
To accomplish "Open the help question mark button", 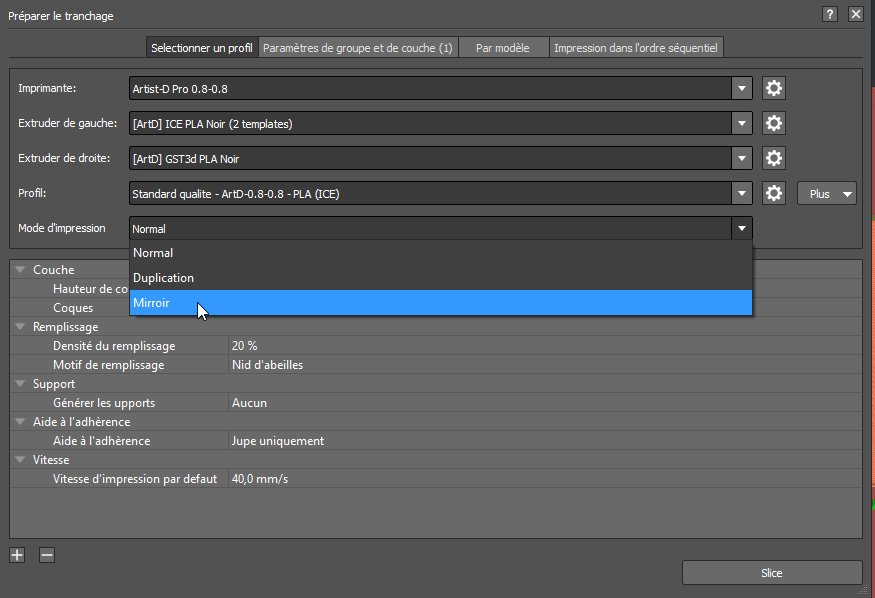I will [830, 15].
